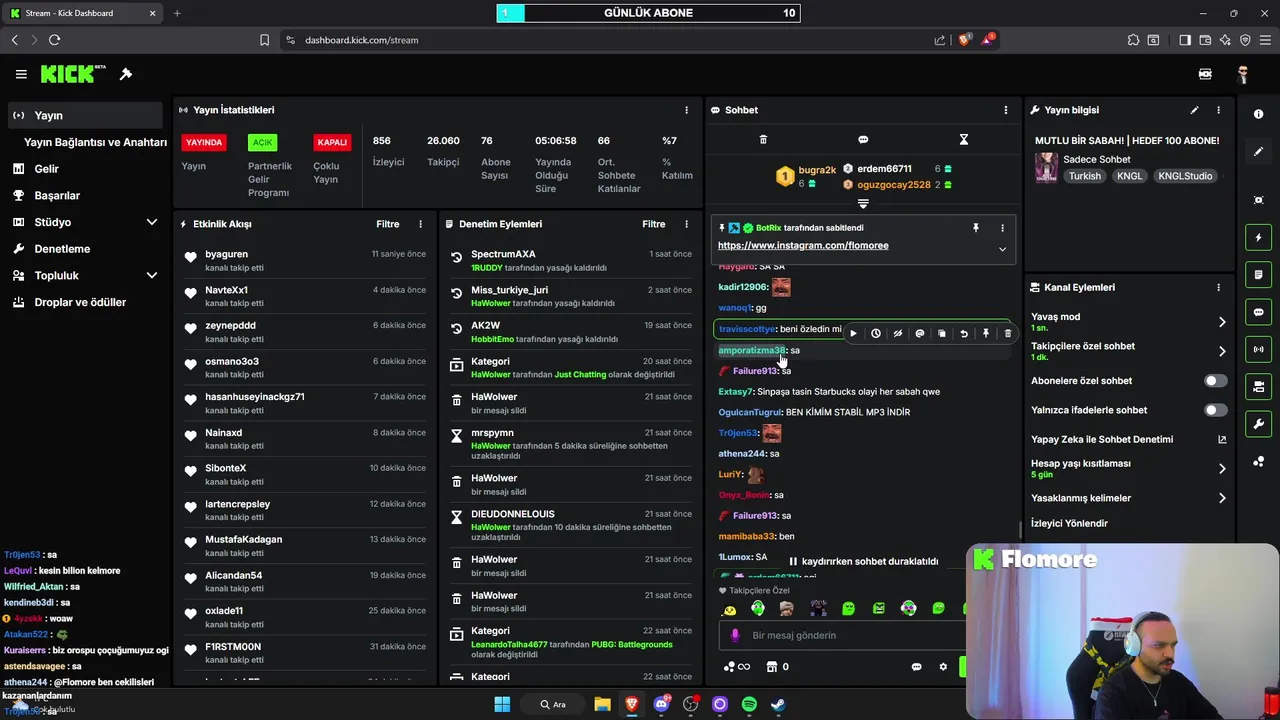Click the wrench icon in the right sidebar
Screen dimensions: 1280x720
(x=1258, y=424)
